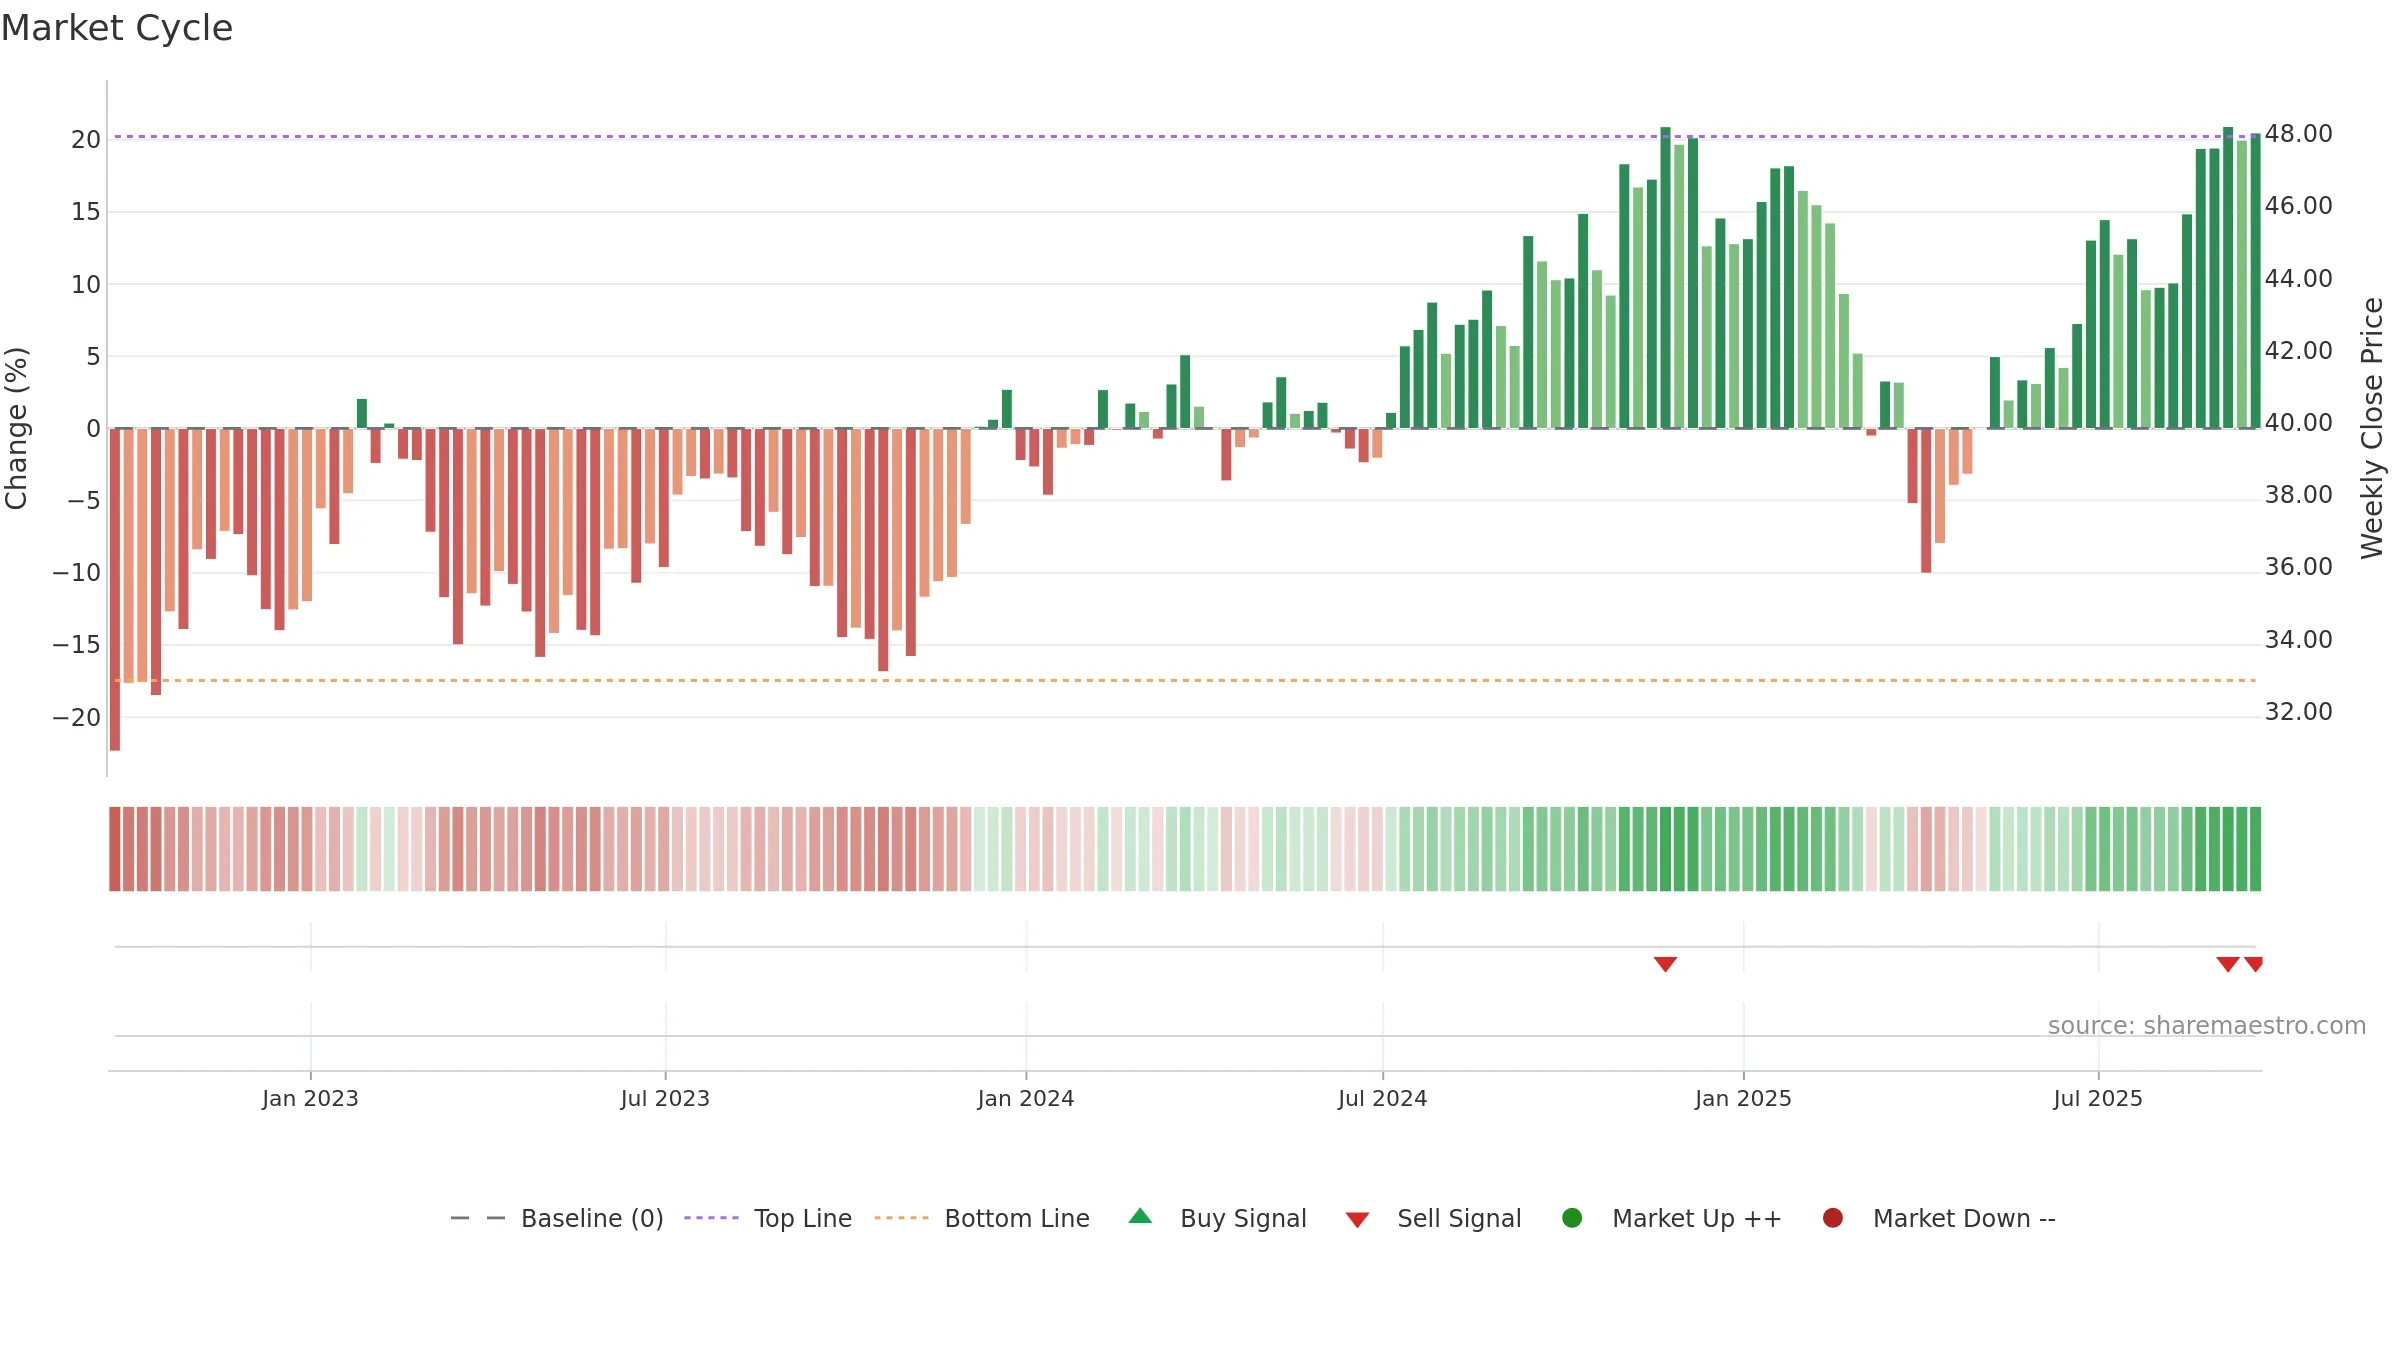Screen dimensions: 2400x1350
Task: Click the 32.00 price axis label
Action: pos(2298,712)
